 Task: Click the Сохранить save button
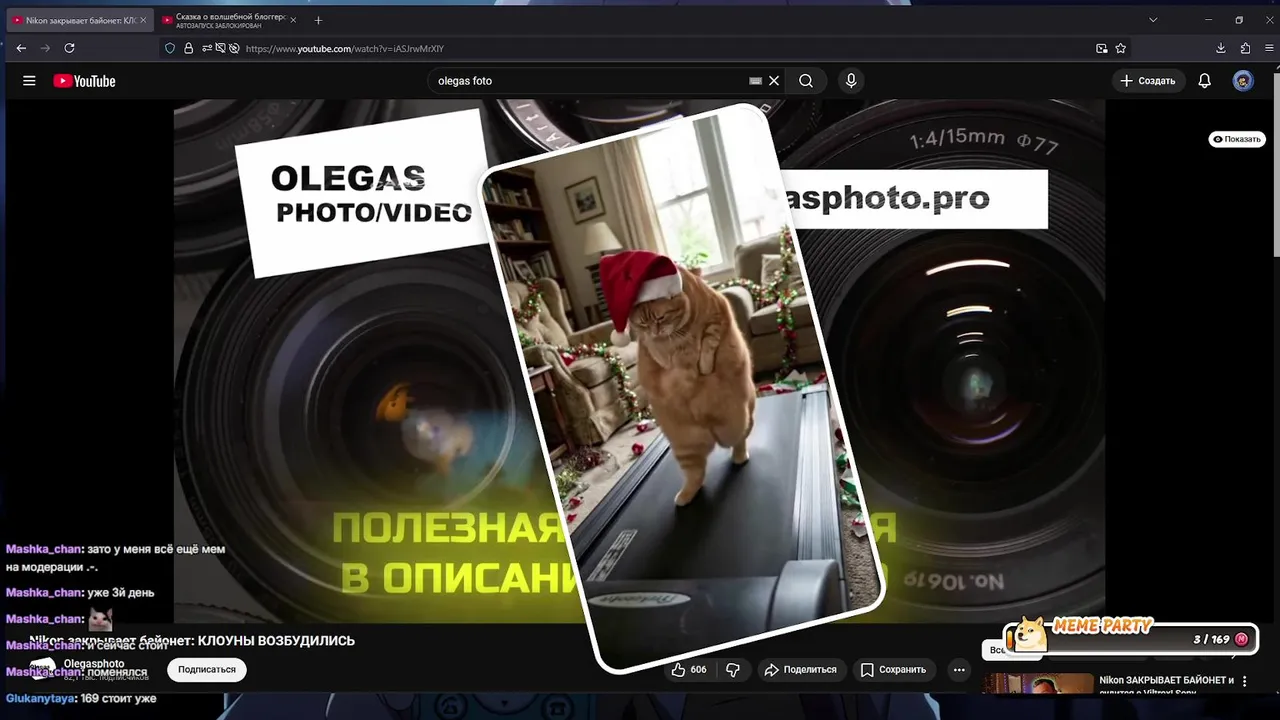pyautogui.click(x=893, y=670)
